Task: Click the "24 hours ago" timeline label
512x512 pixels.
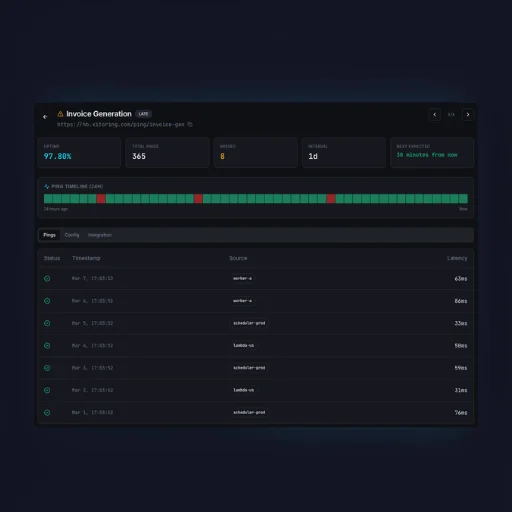Action: pos(56,209)
